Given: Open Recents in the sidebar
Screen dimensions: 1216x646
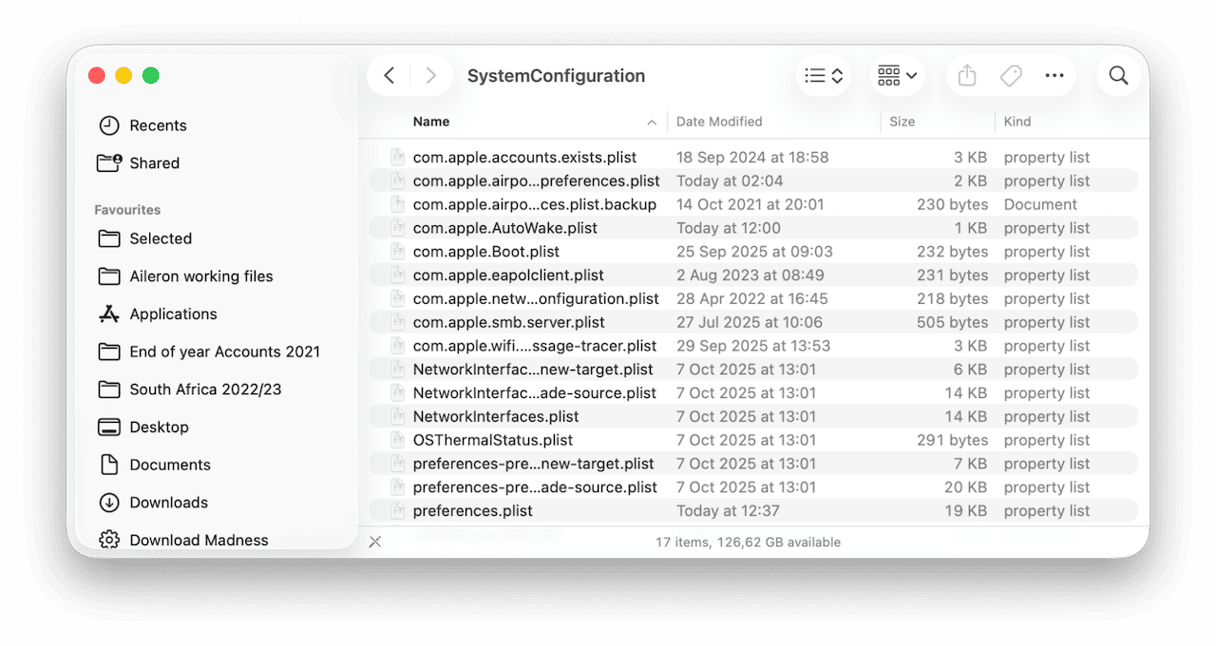Looking at the screenshot, I should click(x=157, y=126).
